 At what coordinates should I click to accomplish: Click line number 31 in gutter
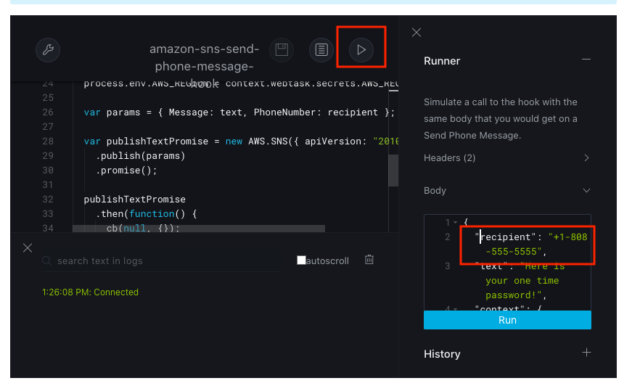pyautogui.click(x=48, y=185)
